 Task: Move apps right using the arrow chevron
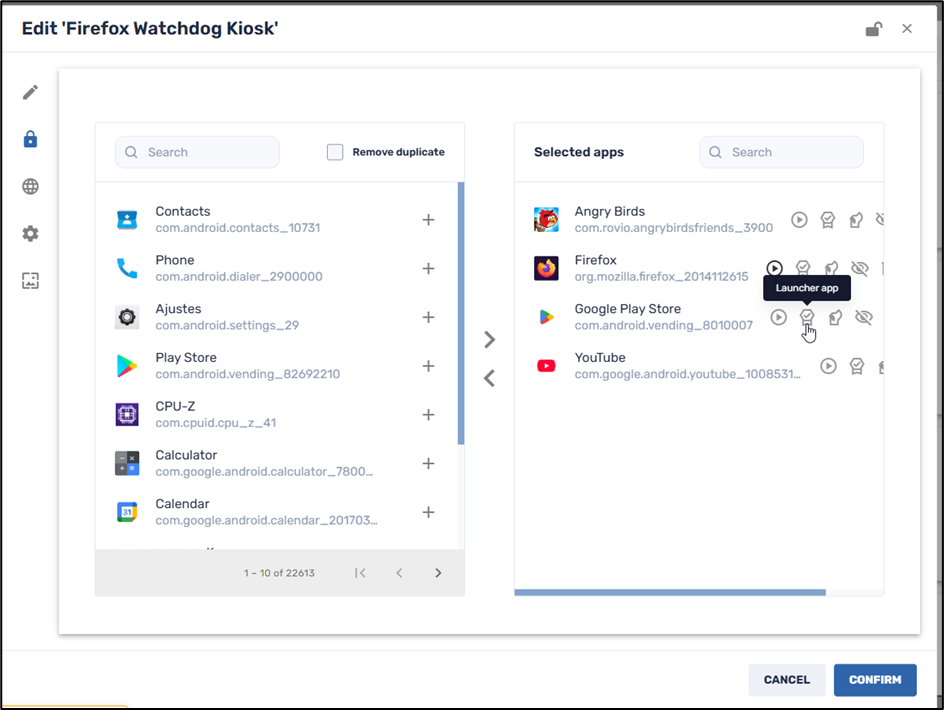[489, 339]
